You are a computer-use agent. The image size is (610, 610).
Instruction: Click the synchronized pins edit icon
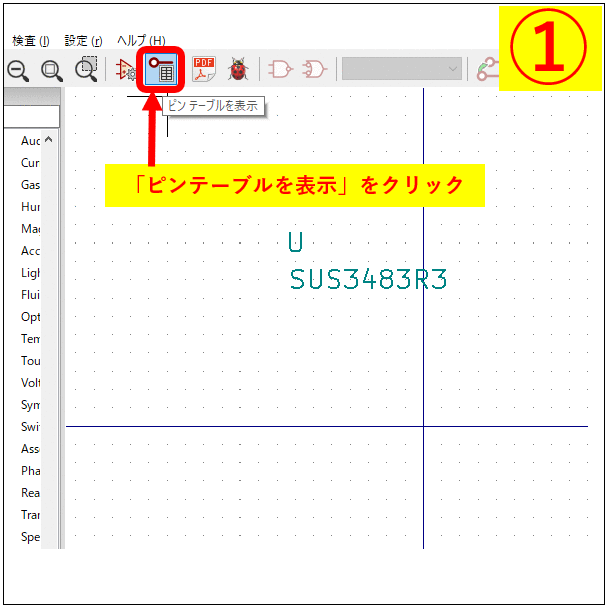click(486, 70)
